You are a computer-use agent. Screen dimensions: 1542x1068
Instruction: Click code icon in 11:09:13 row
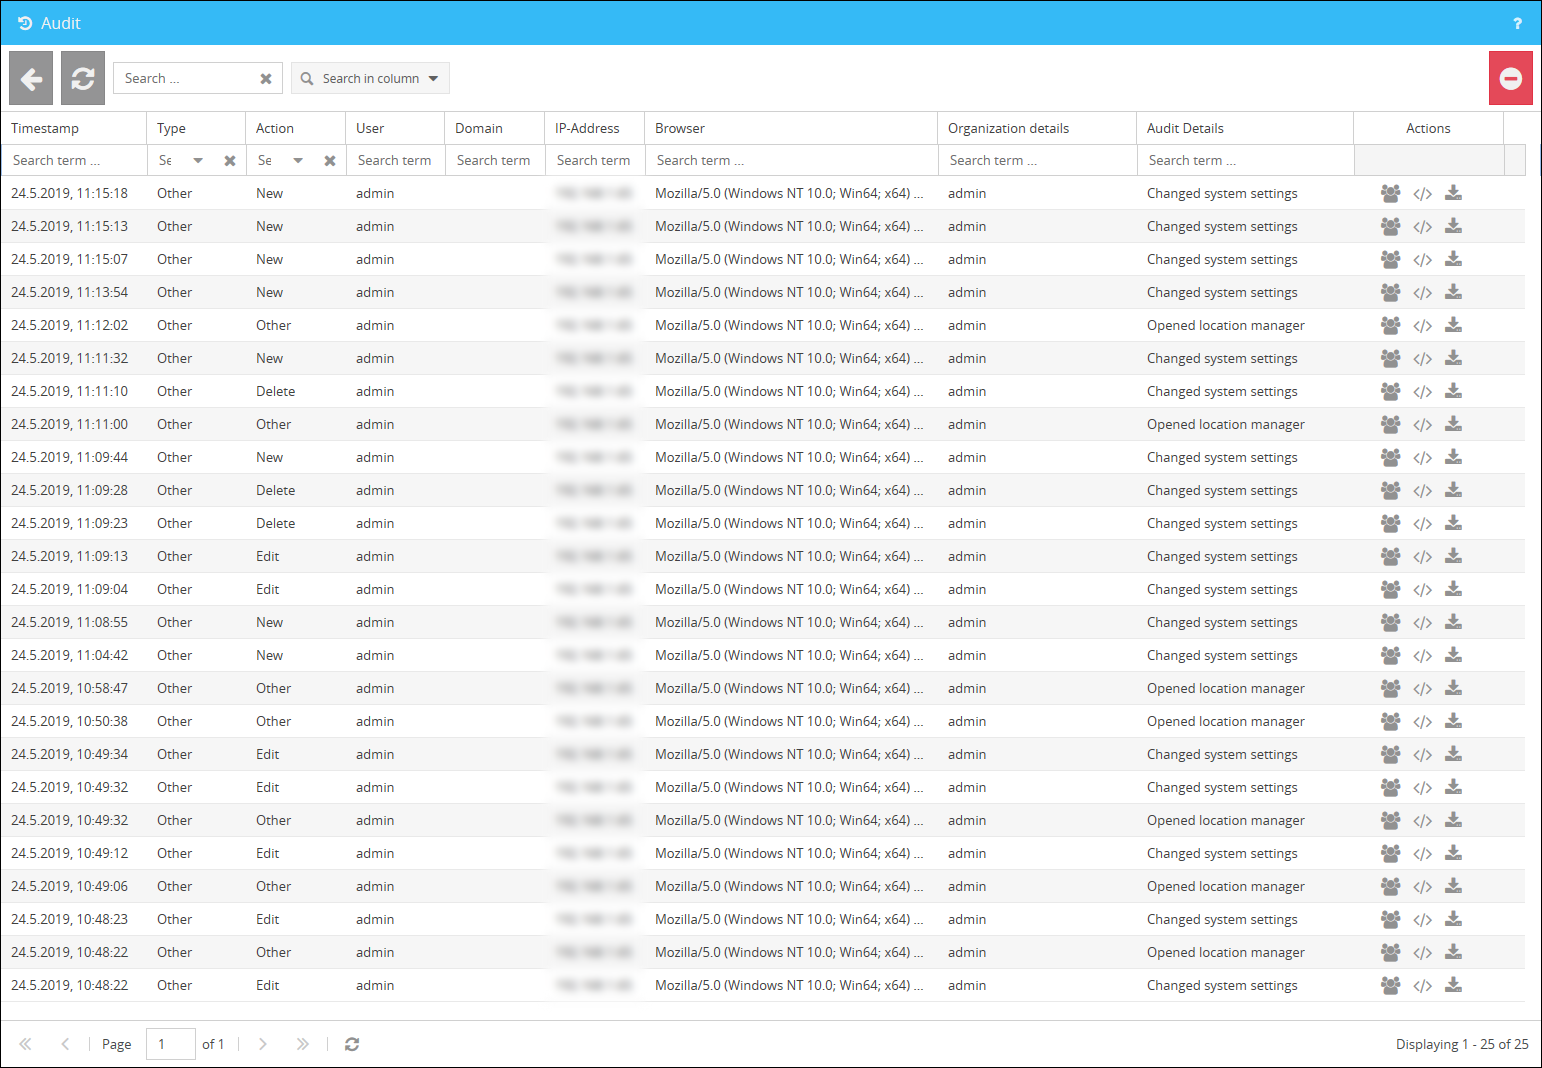click(x=1423, y=557)
